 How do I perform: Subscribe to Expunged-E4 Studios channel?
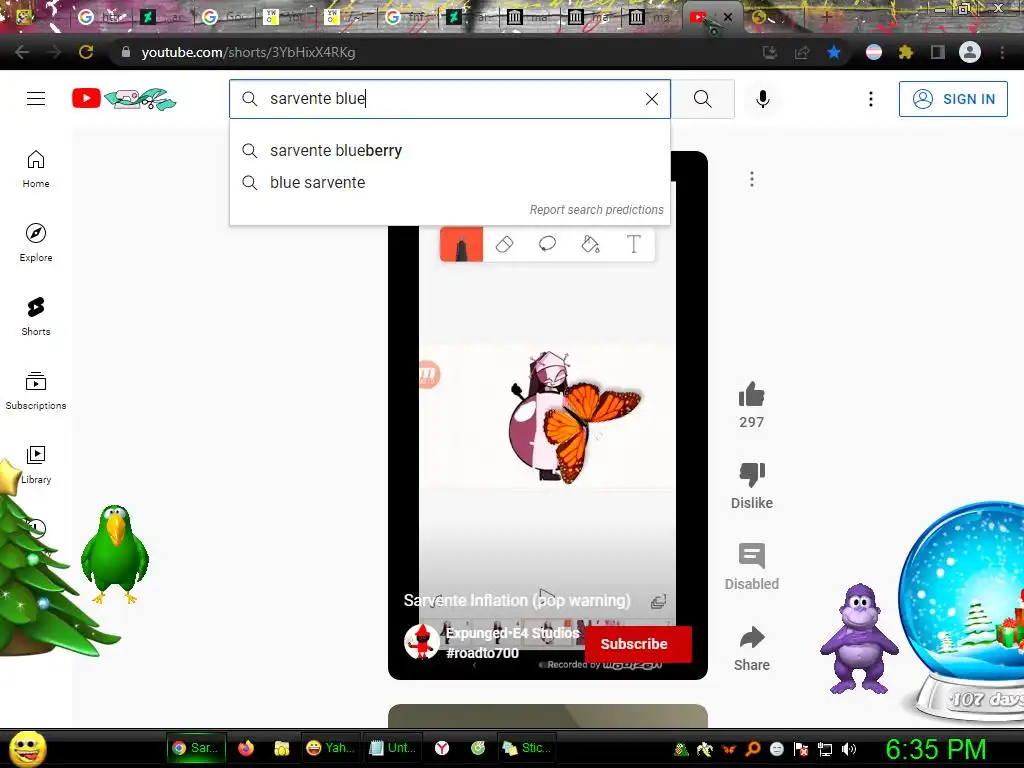coord(637,644)
